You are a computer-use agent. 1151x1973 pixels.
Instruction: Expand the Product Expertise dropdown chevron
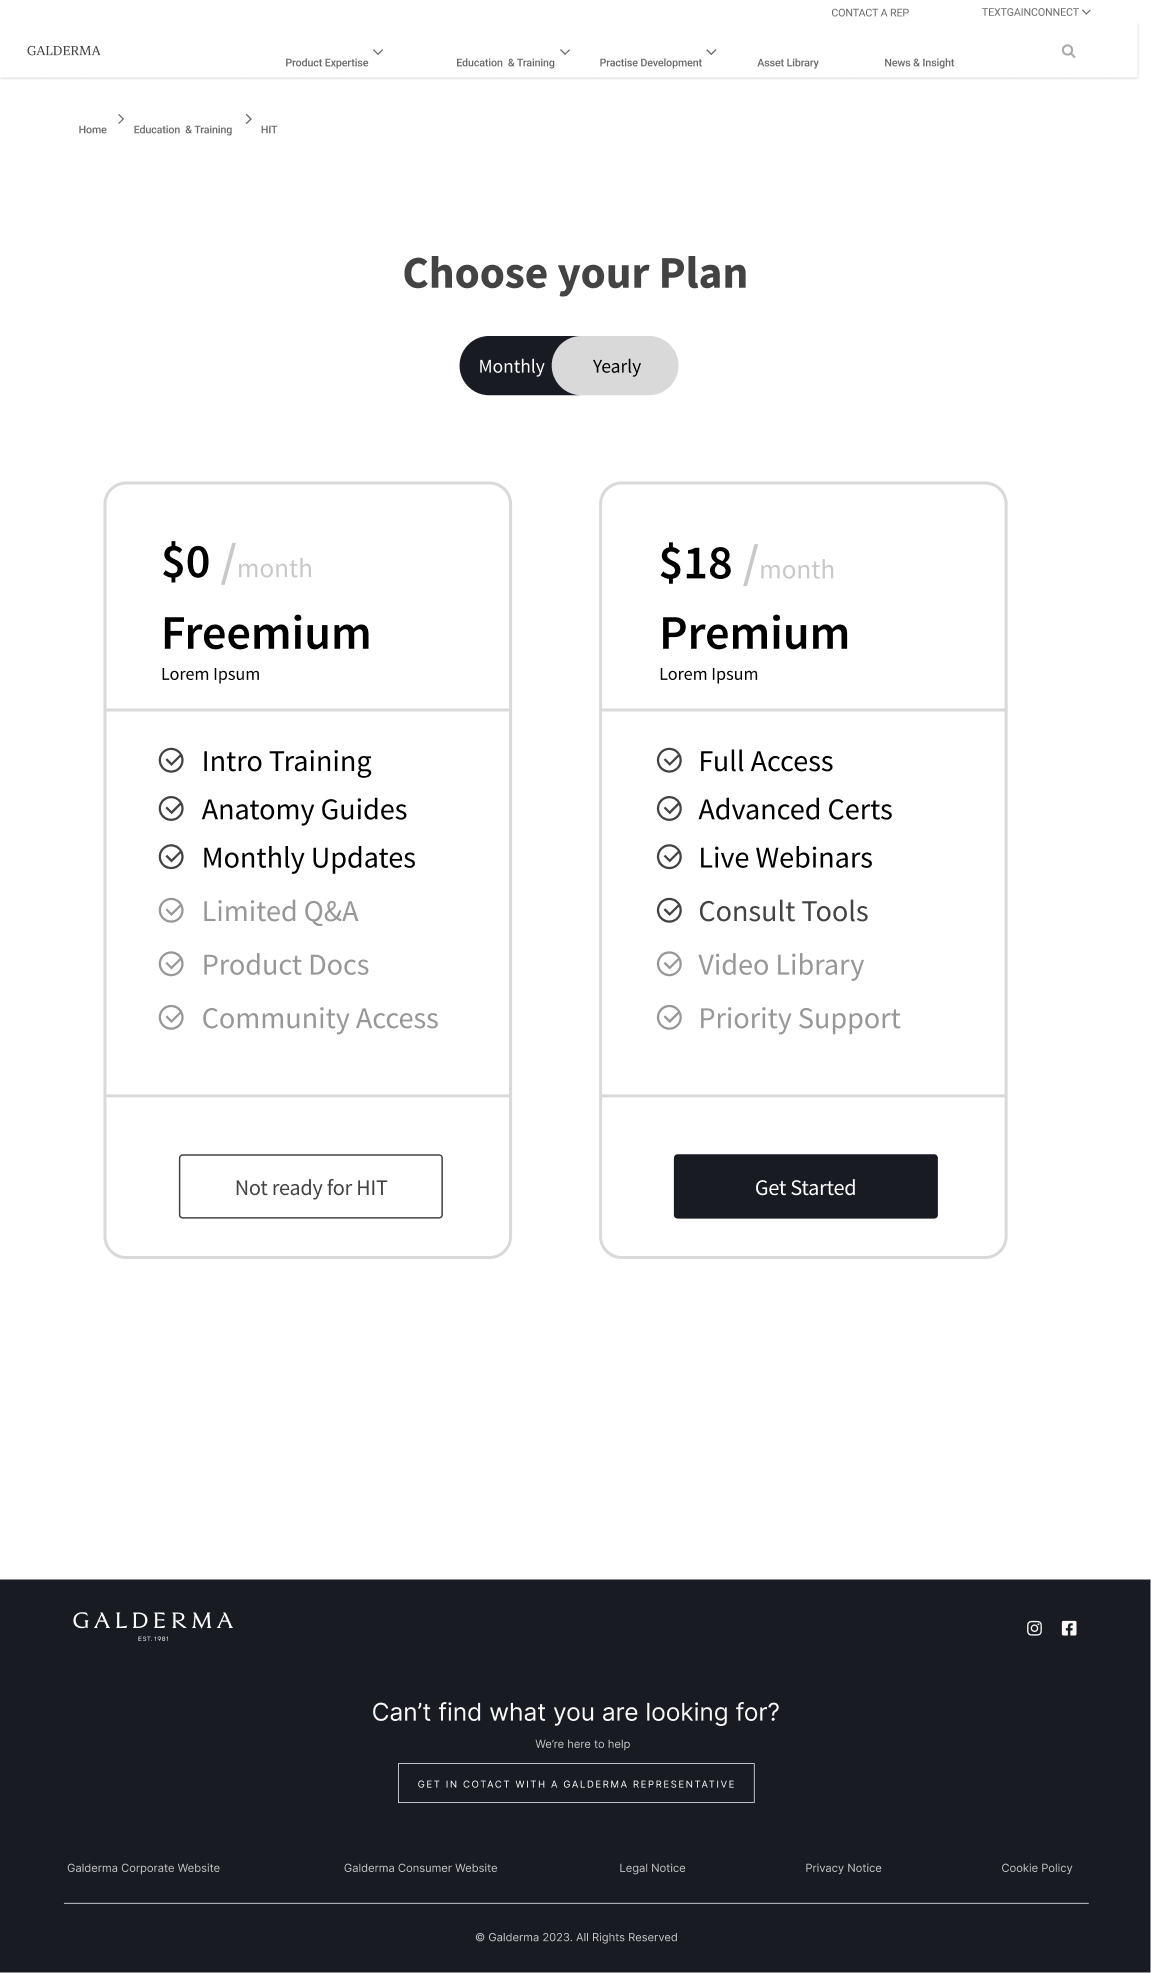[378, 52]
